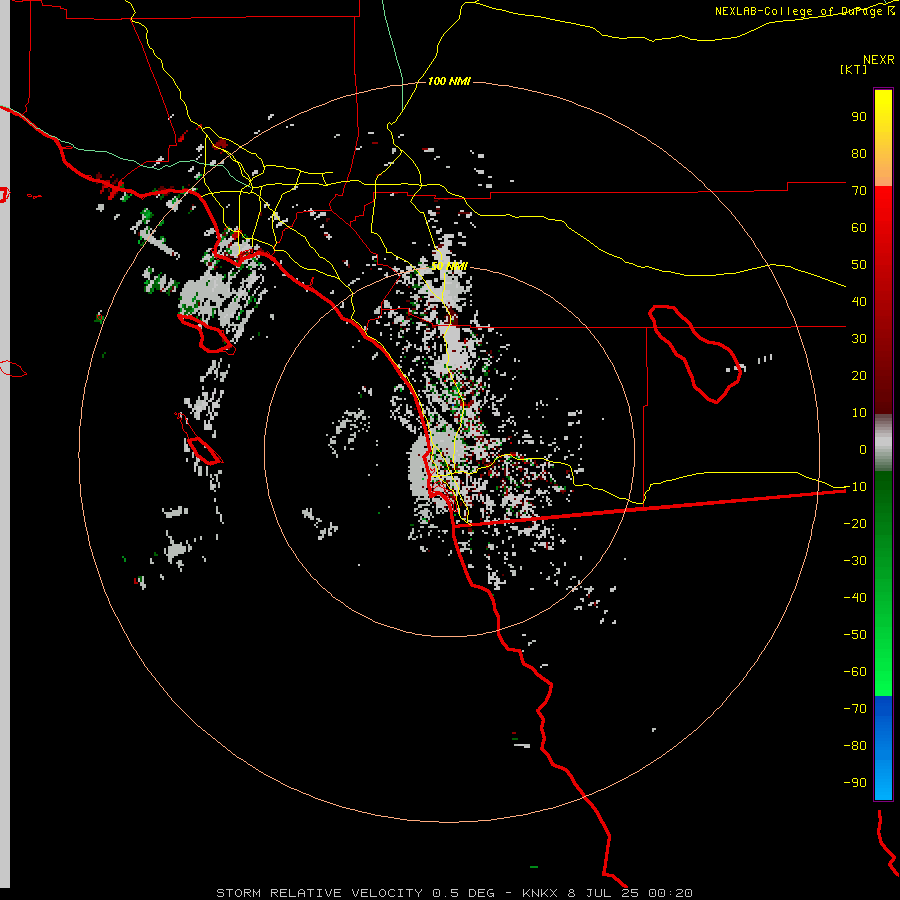Click the 30 knot scale value
This screenshot has width=900, height=900.
[x=859, y=339]
